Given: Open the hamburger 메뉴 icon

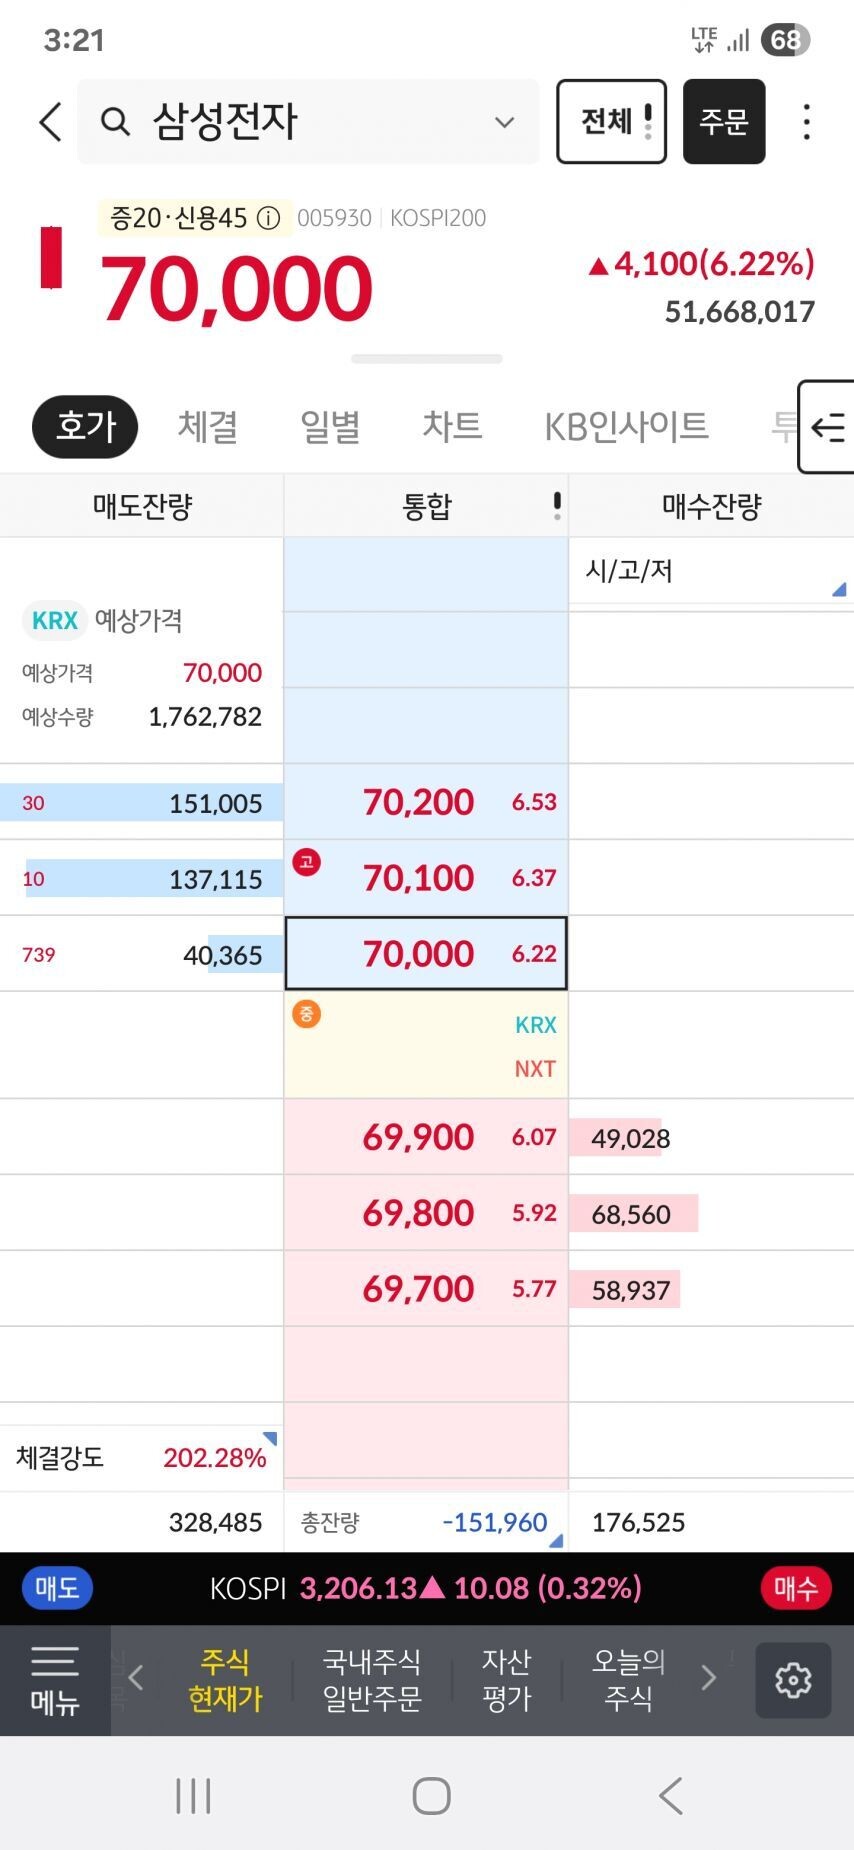Looking at the screenshot, I should pos(55,1679).
